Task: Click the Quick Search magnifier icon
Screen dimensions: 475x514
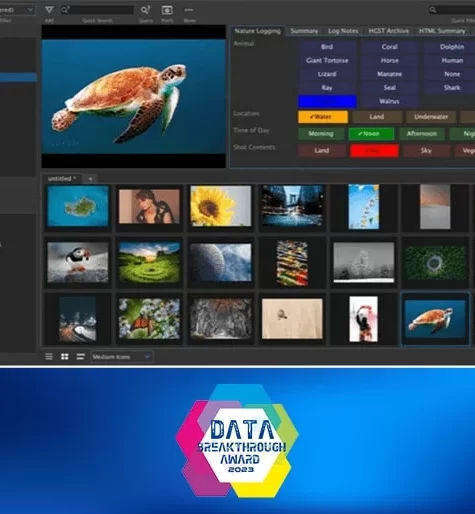Action: (65, 10)
